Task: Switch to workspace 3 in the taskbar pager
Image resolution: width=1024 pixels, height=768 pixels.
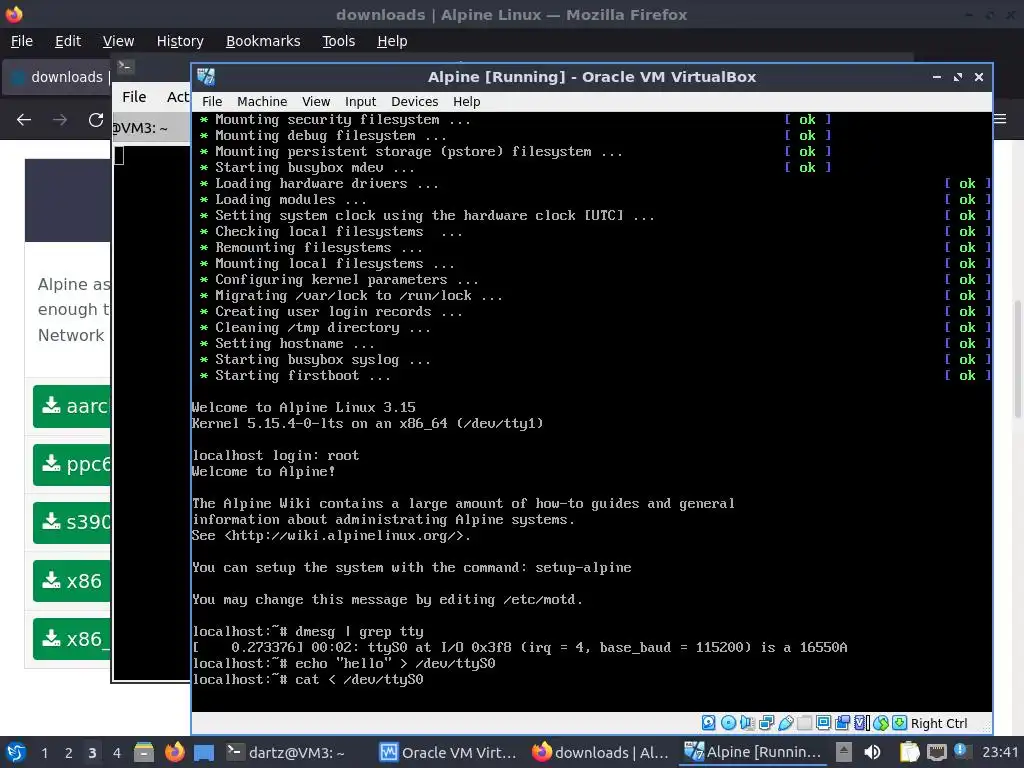Action: pos(92,753)
